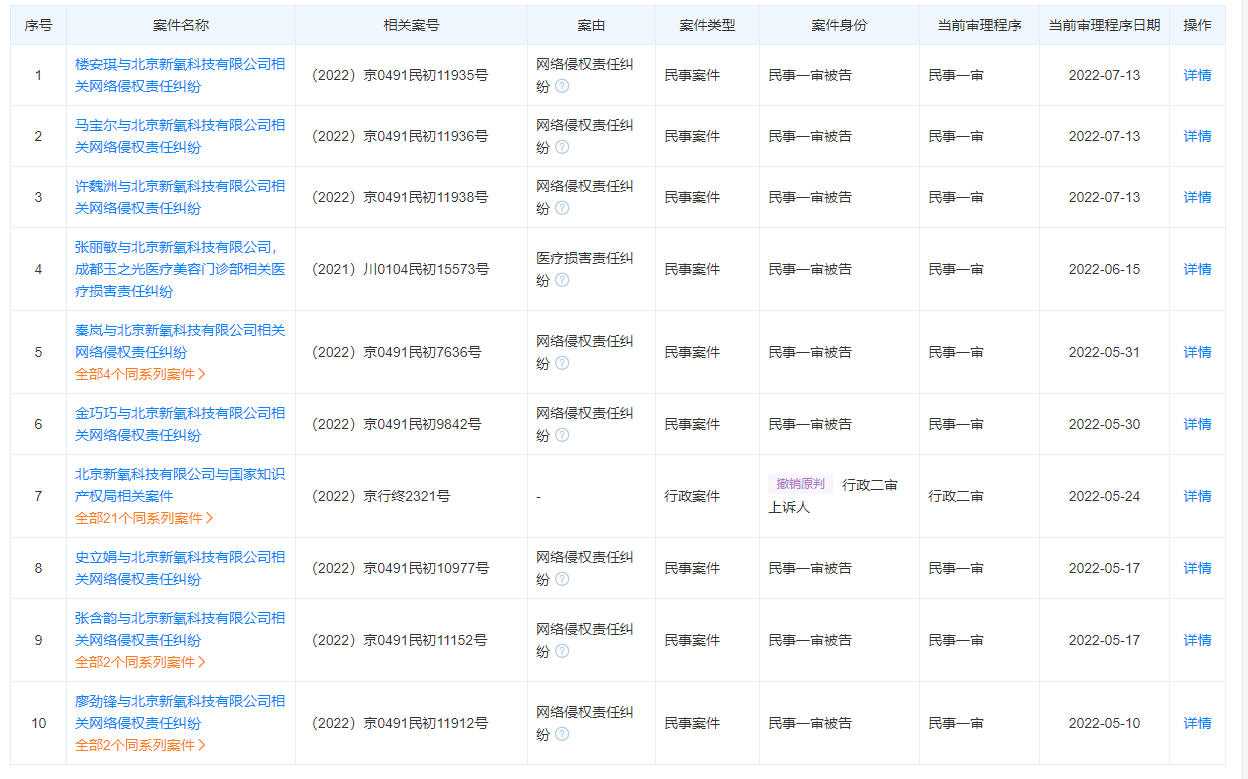This screenshot has height=779, width=1248.
Task: Click help icon beside row 1 case cause
Action: click(562, 86)
